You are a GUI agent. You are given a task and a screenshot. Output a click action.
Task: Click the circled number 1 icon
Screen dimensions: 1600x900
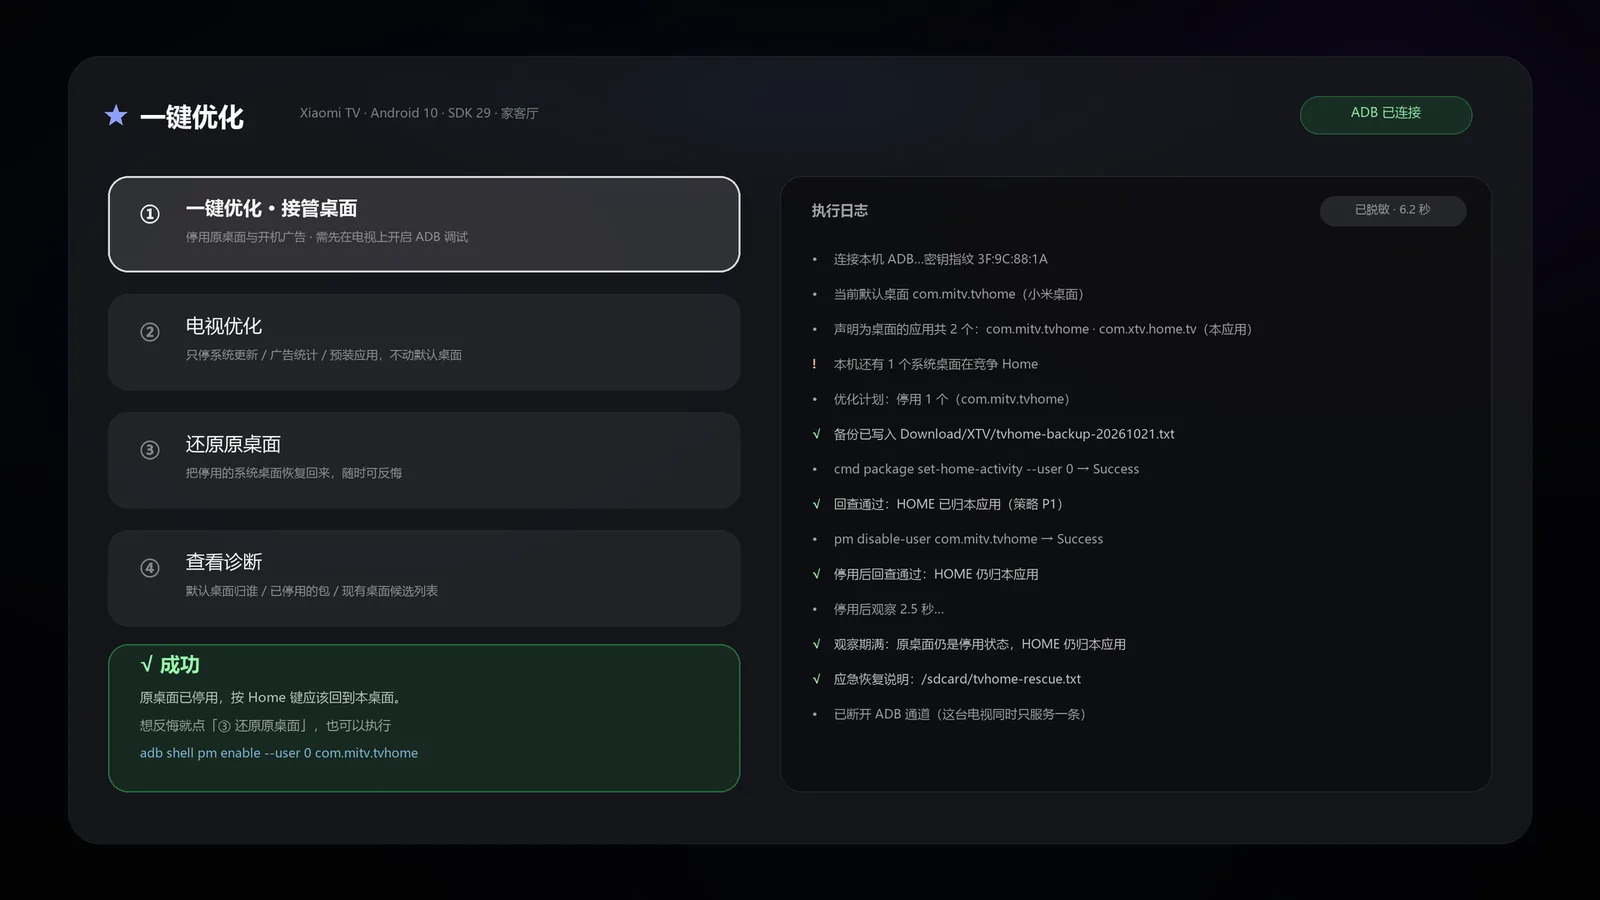(x=150, y=214)
